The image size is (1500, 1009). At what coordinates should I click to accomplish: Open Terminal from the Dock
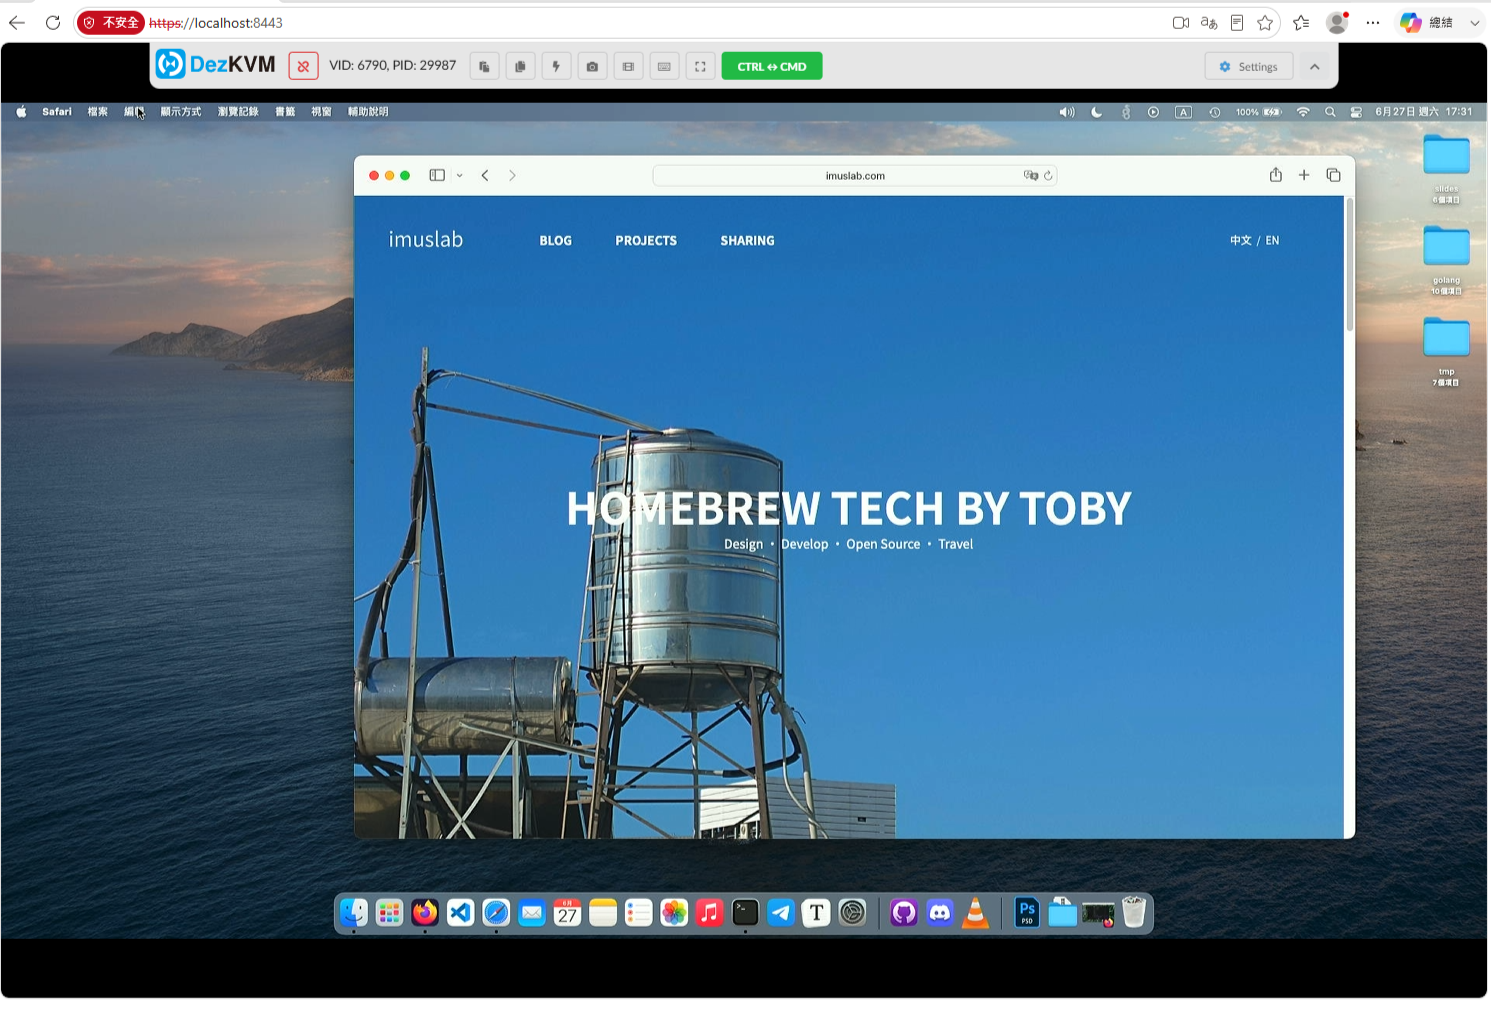click(x=745, y=912)
